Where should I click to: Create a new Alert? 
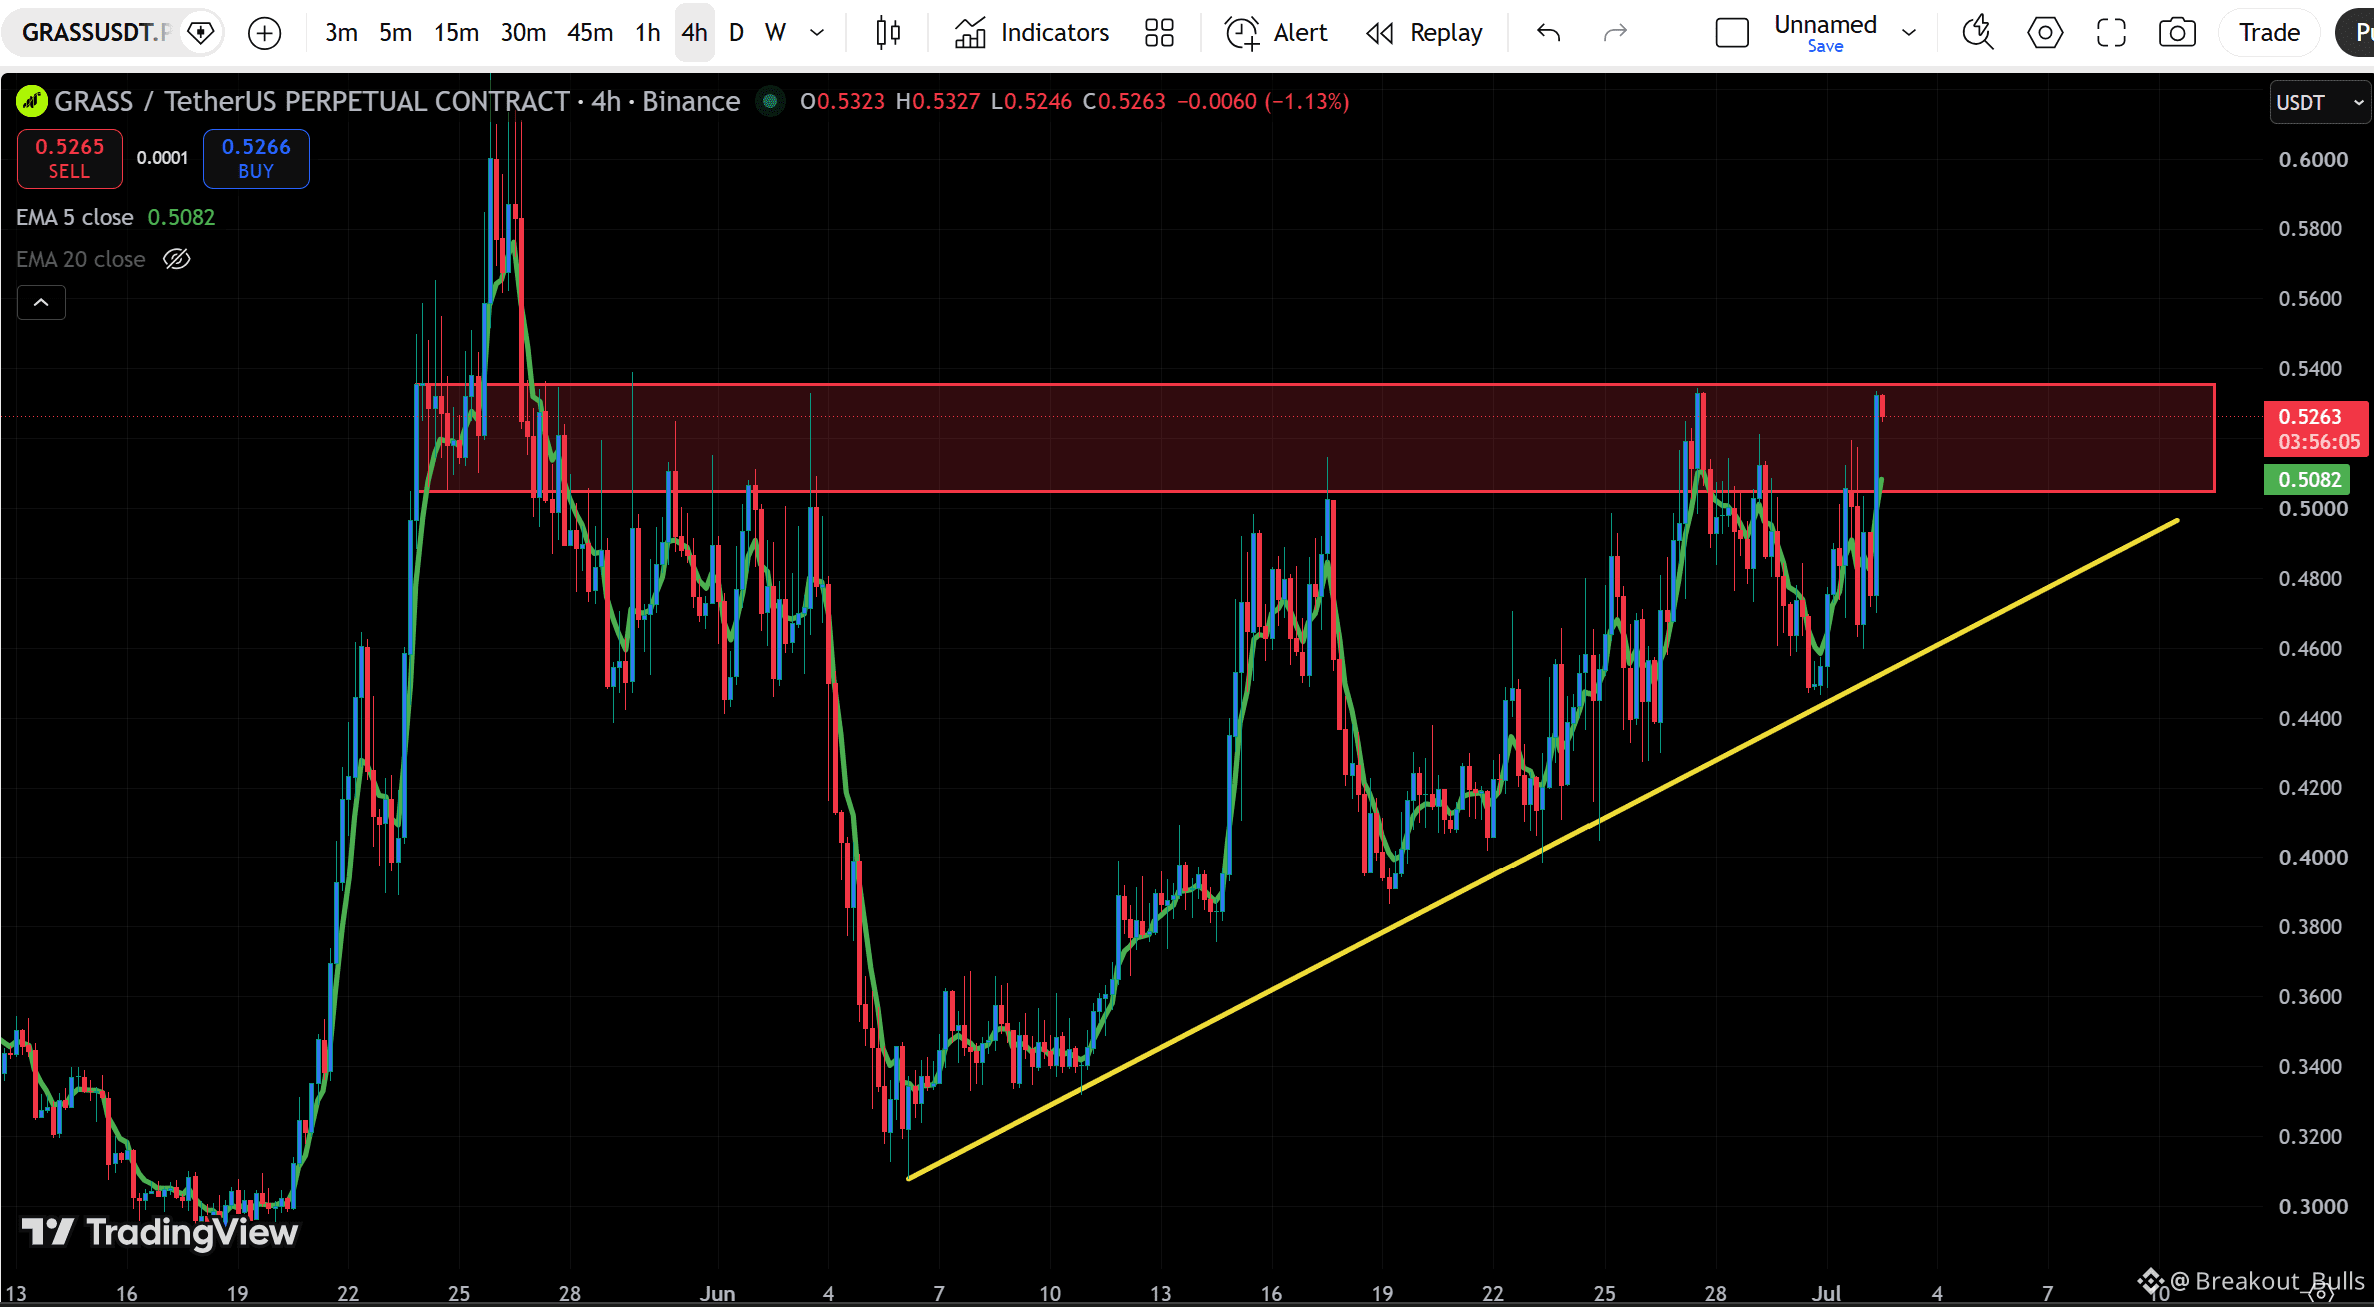point(1276,33)
